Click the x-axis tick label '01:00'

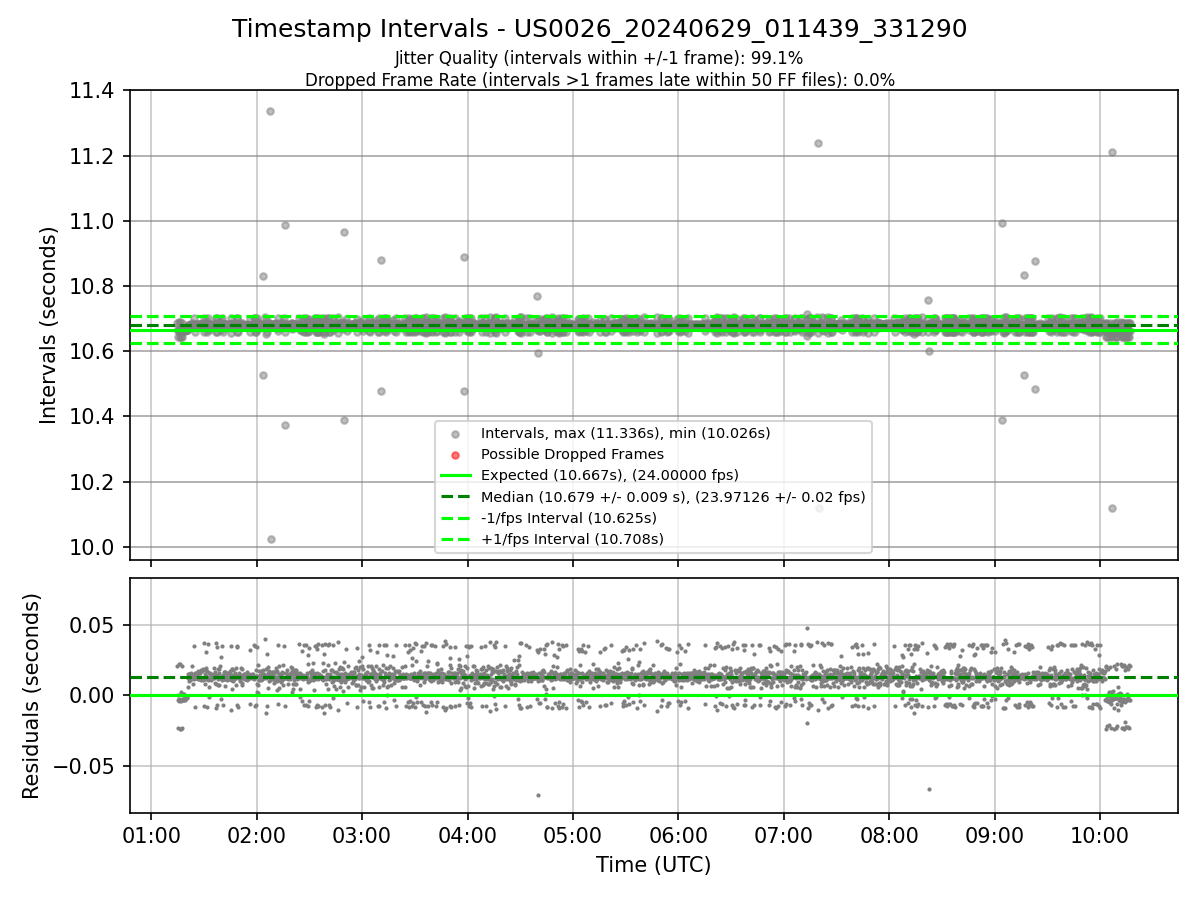pyautogui.click(x=151, y=836)
